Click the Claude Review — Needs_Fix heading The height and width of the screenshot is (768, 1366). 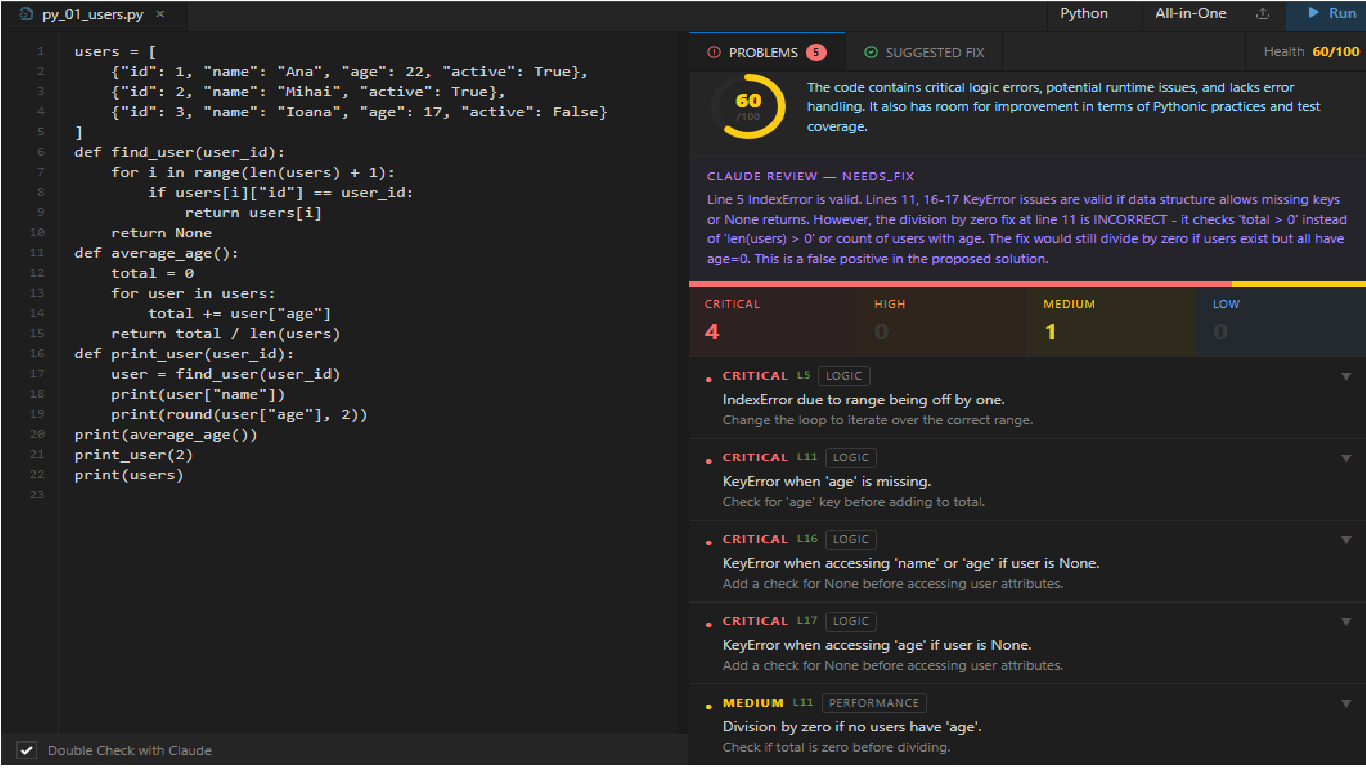click(810, 176)
